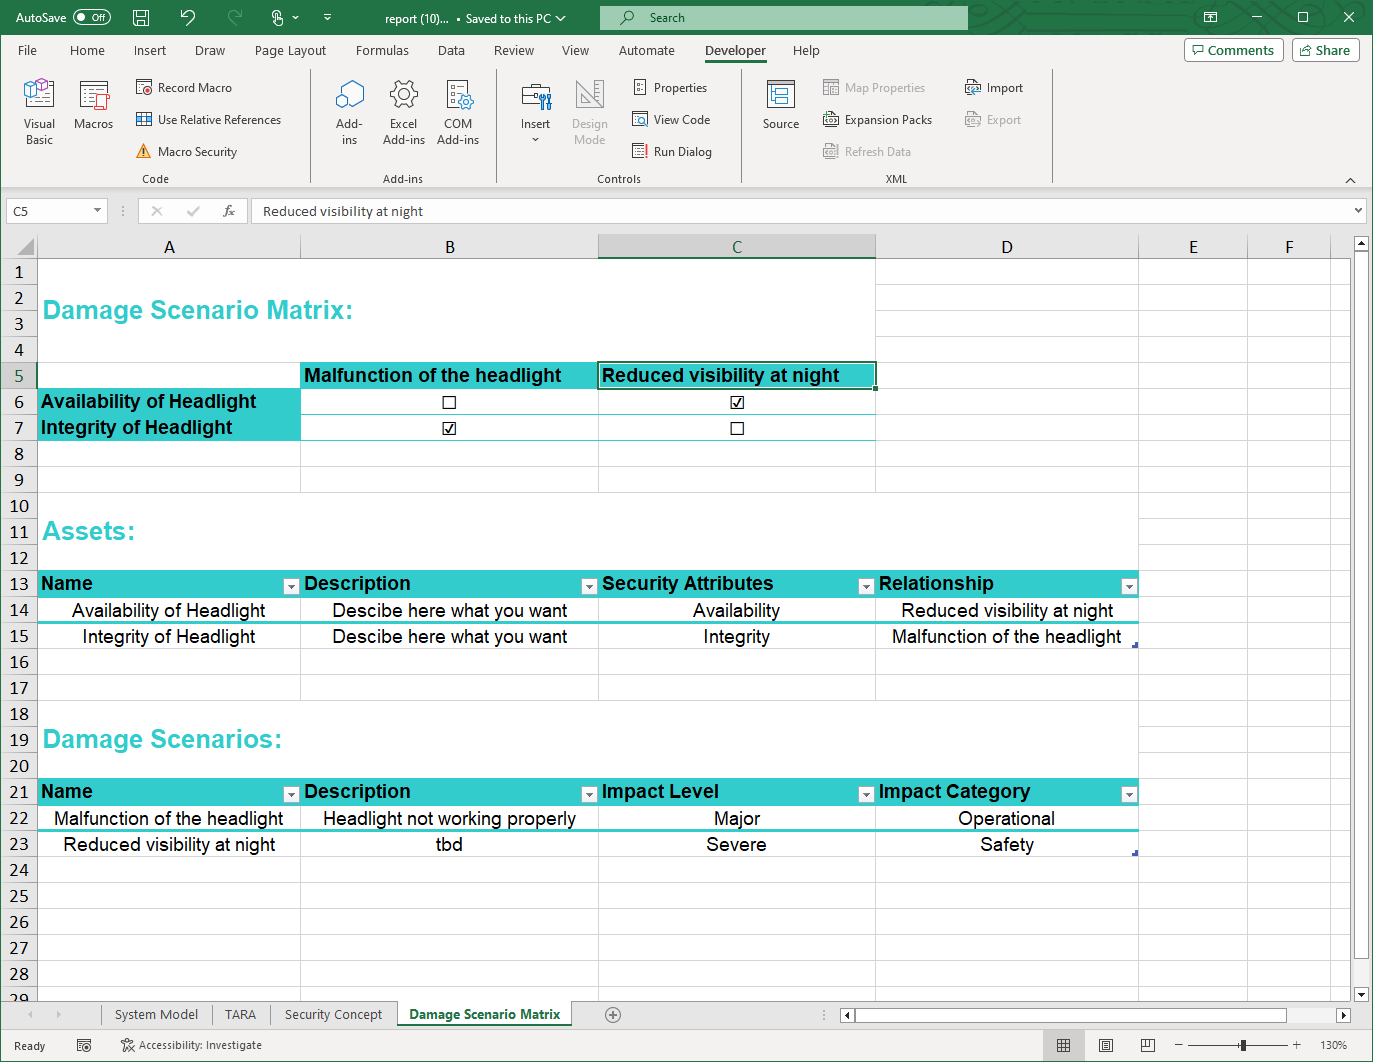Check Integrity row, Reduced visibility checkbox
This screenshot has width=1373, height=1062.
click(737, 429)
